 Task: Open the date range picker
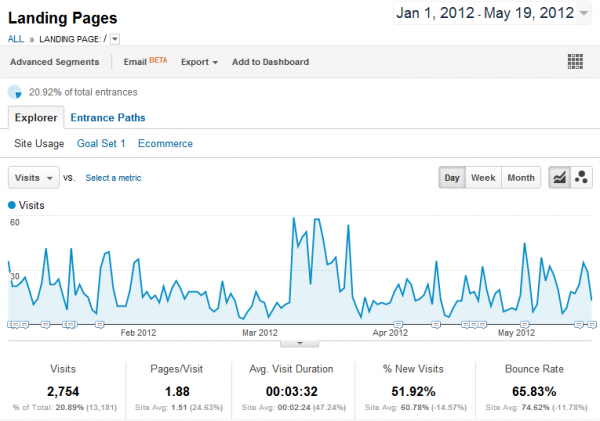coord(492,13)
